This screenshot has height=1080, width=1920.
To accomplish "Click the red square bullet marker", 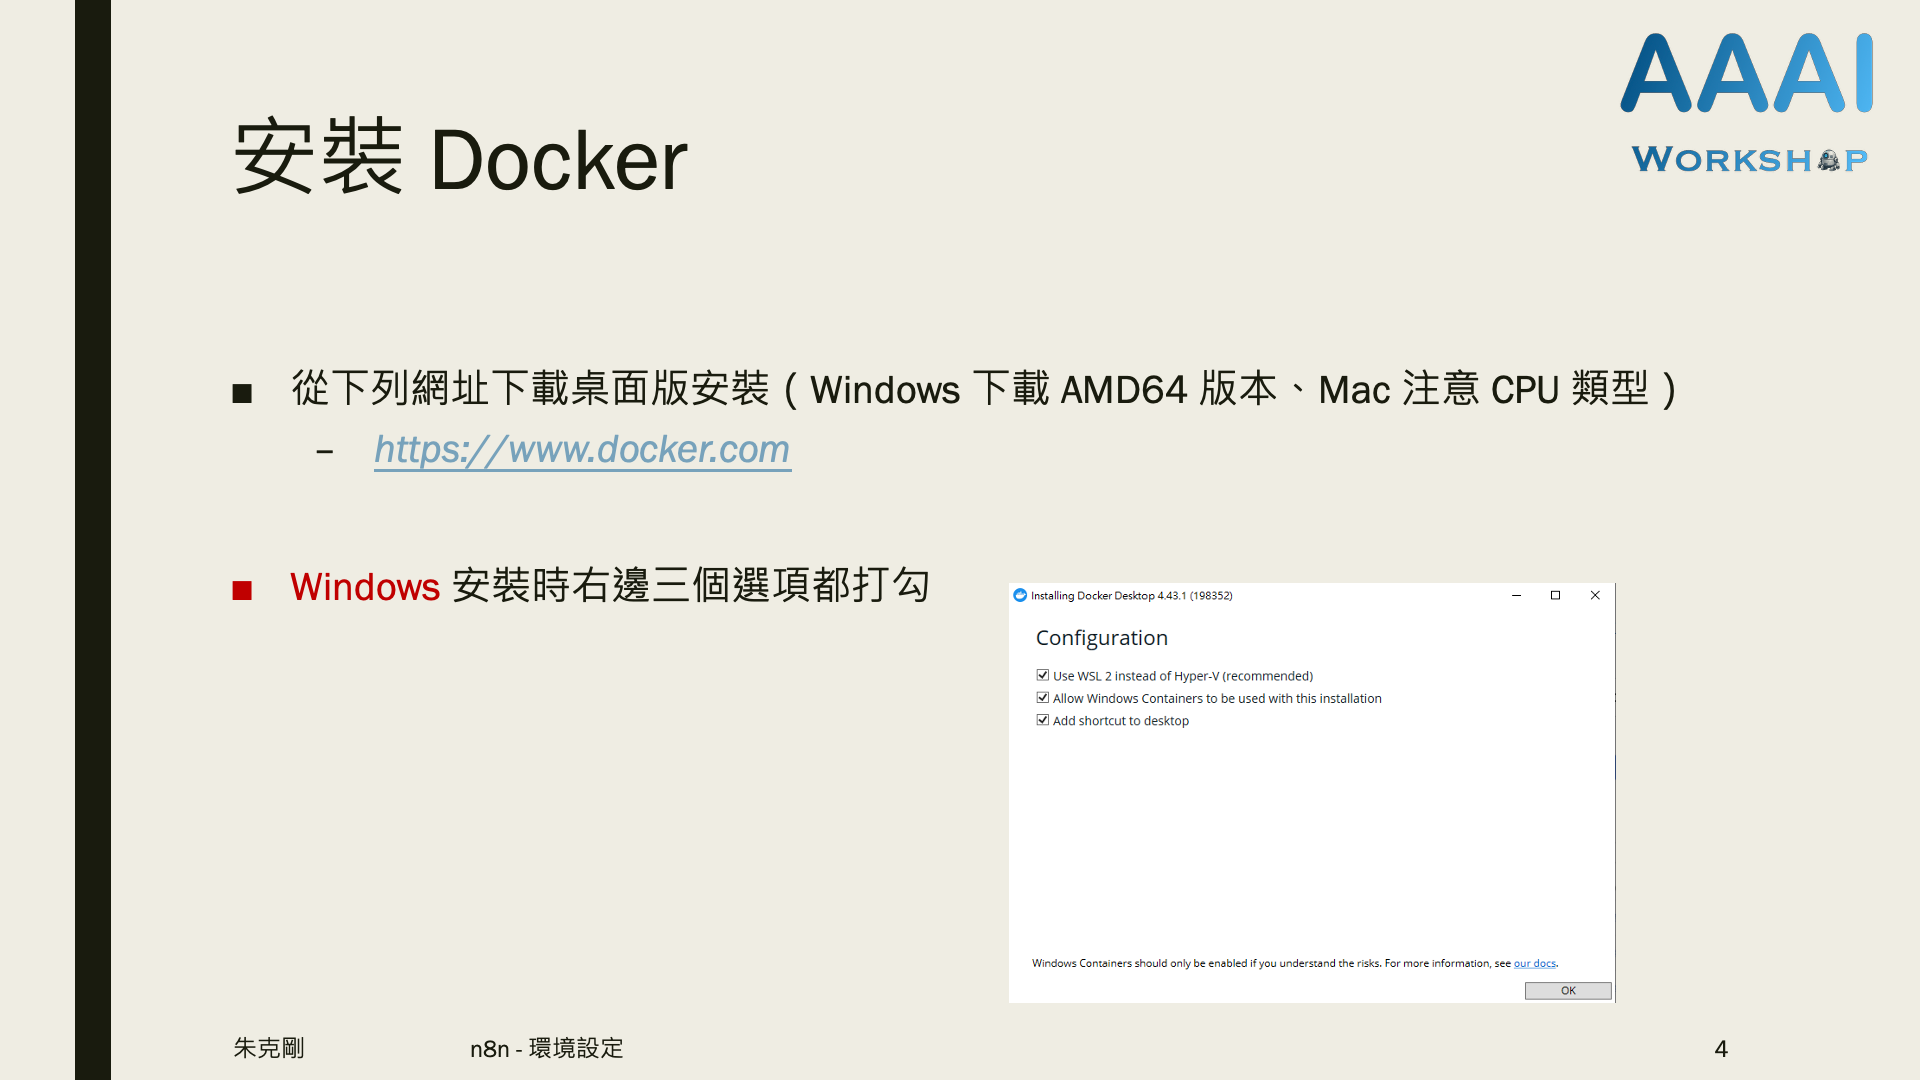I will (242, 590).
